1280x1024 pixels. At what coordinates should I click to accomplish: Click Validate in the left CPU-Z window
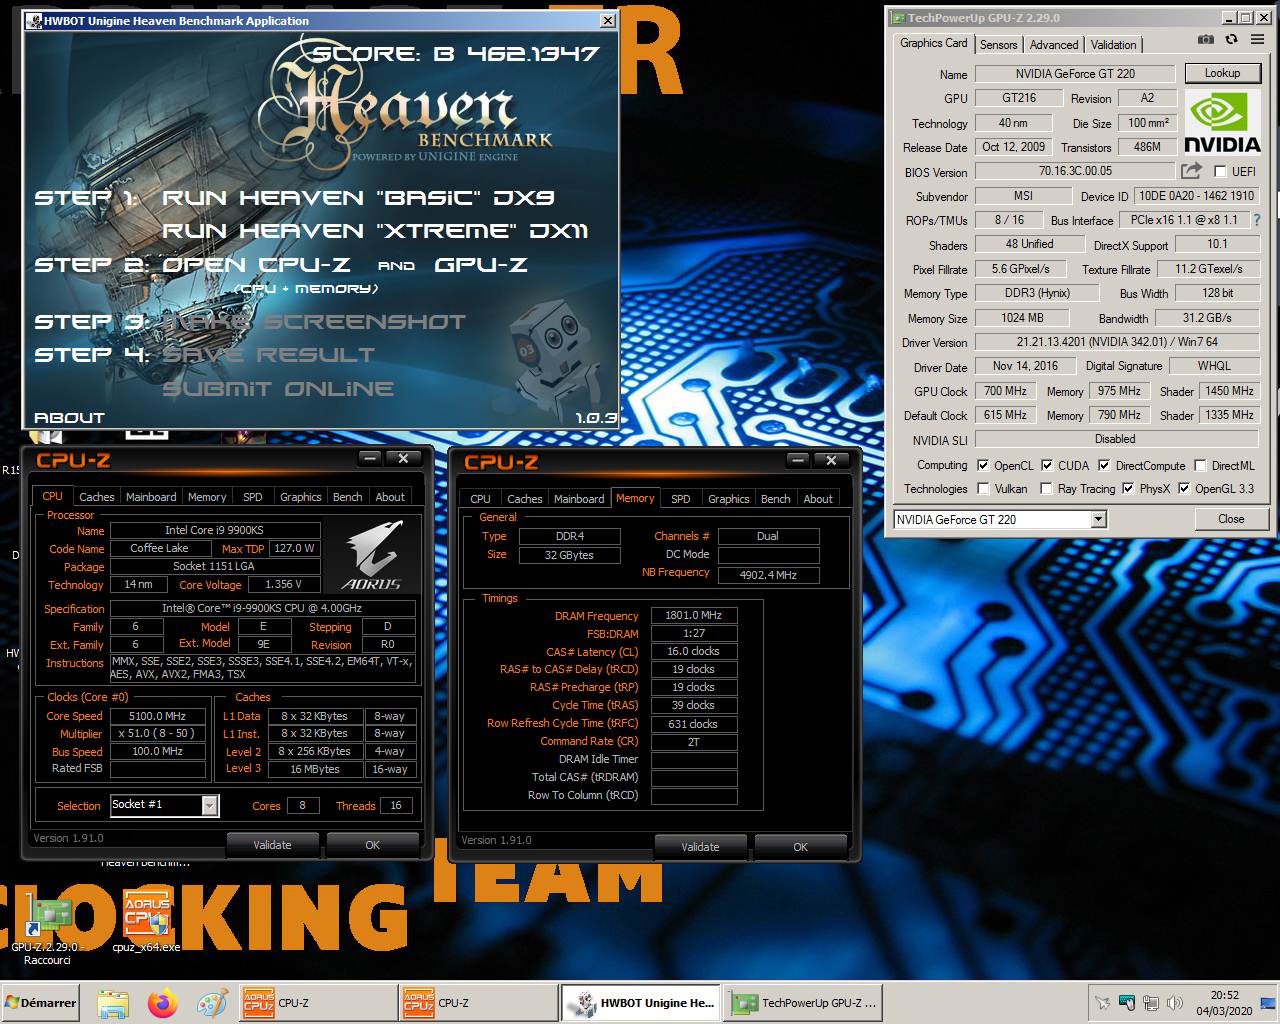tap(272, 845)
